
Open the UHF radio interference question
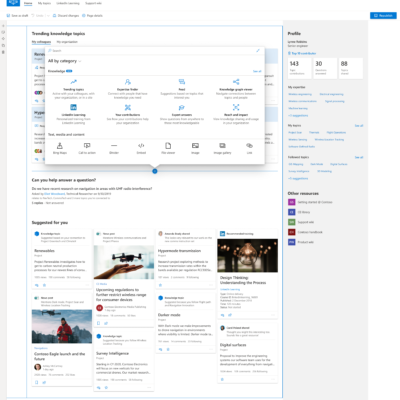tap(92, 189)
